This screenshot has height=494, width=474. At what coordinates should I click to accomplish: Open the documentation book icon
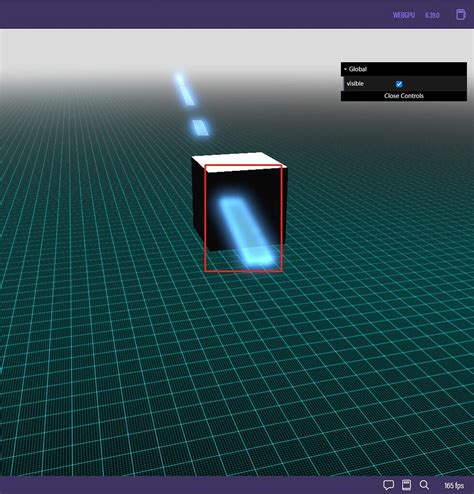tap(406, 485)
